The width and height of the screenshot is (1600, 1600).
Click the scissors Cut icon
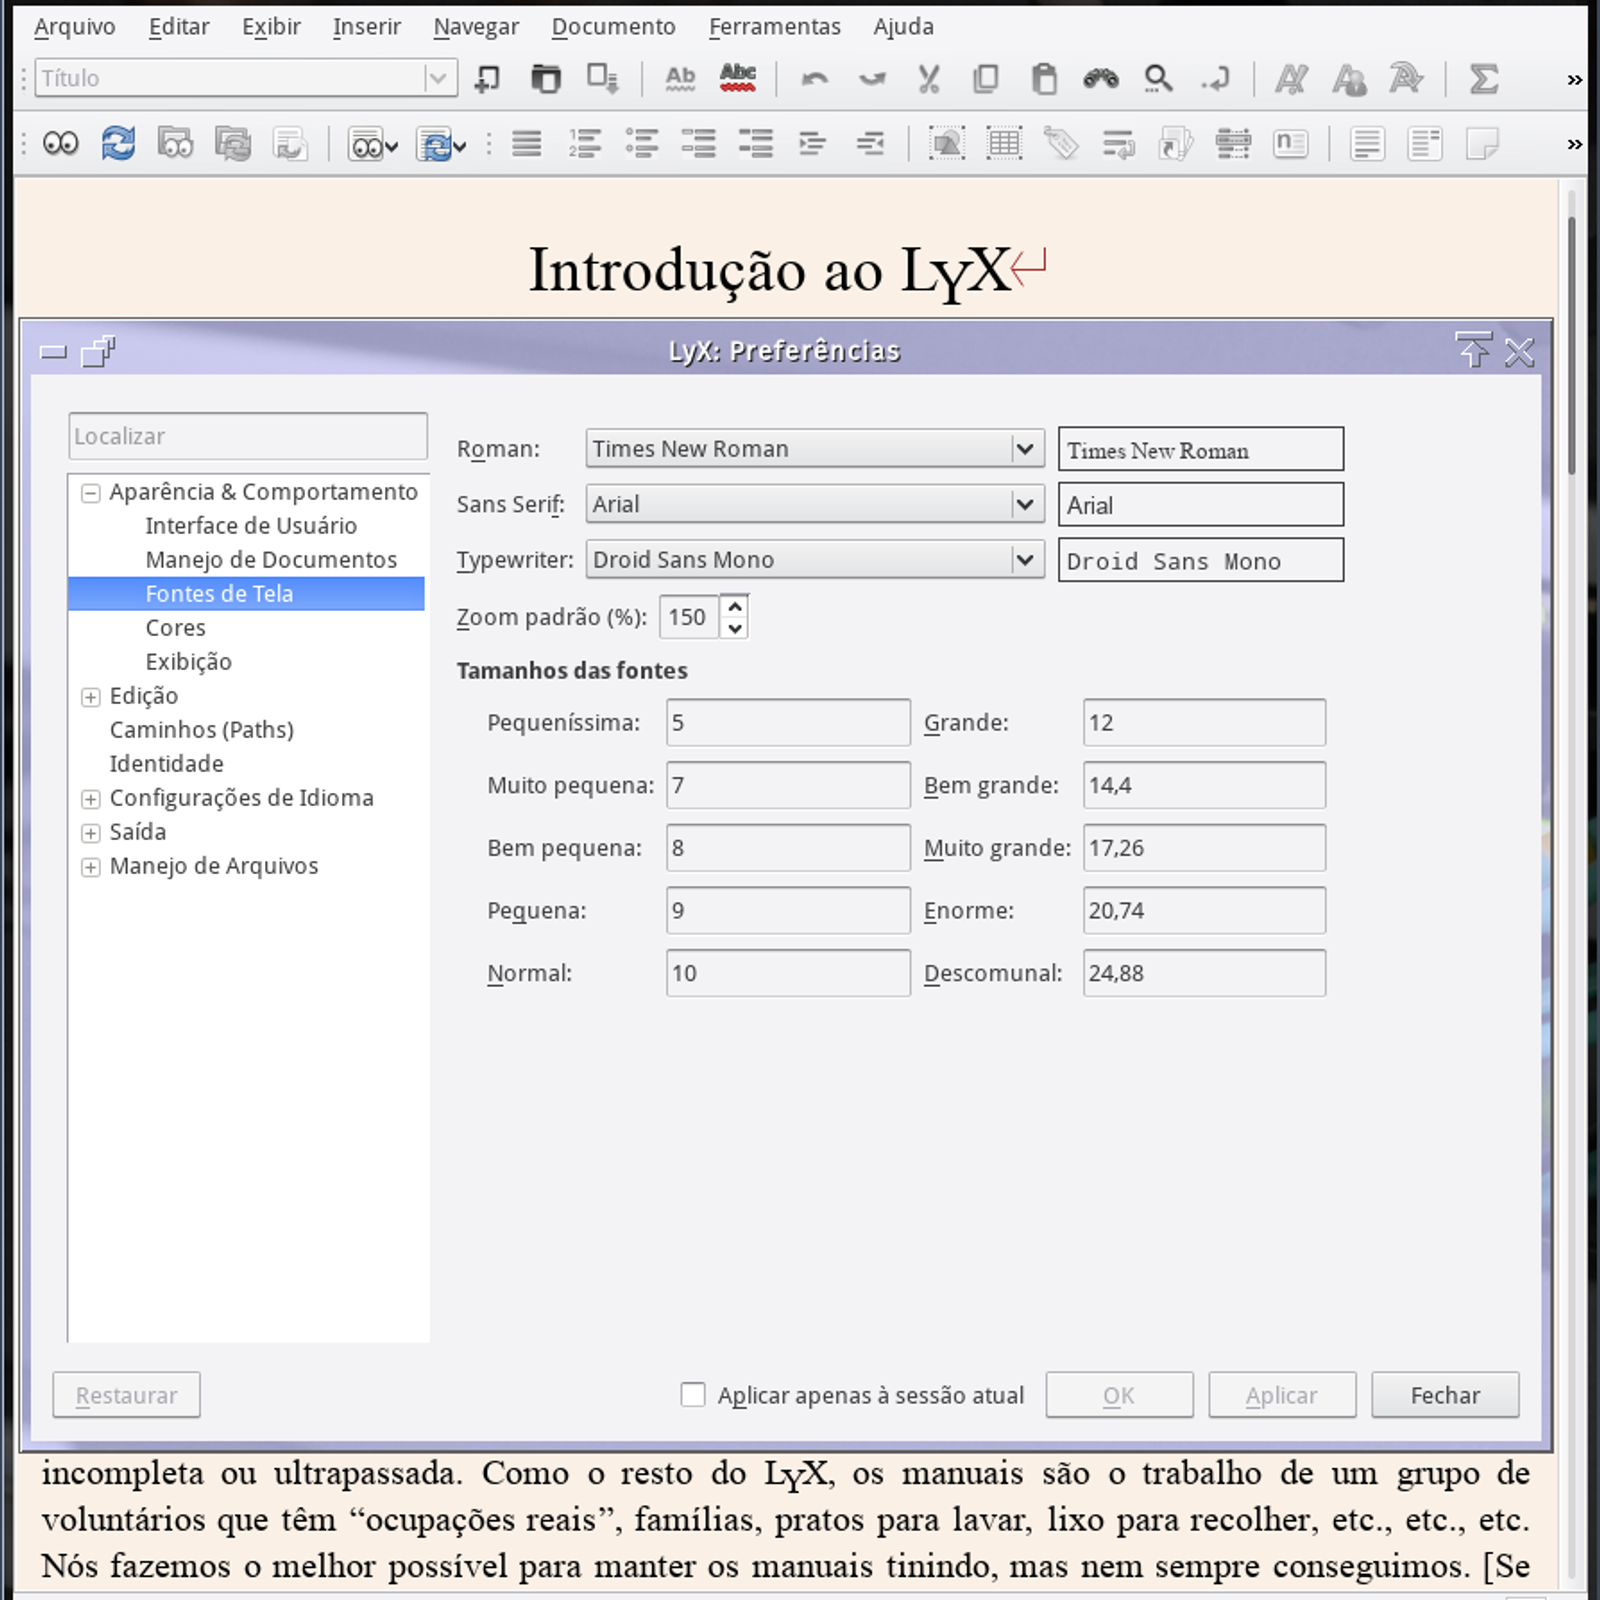(x=929, y=78)
